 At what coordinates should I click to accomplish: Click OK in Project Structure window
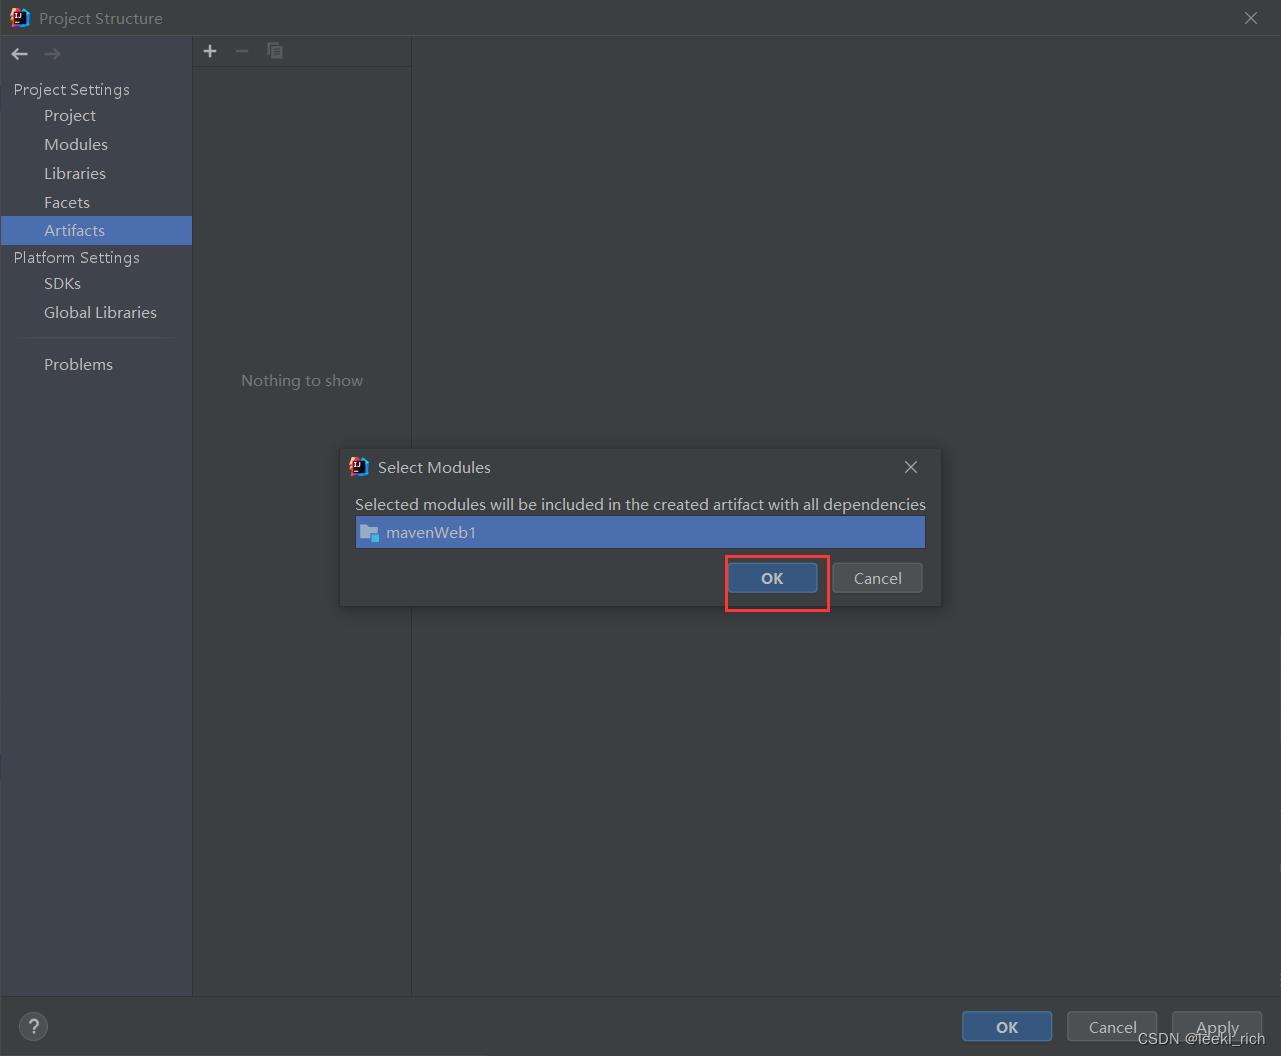pos(1007,1027)
